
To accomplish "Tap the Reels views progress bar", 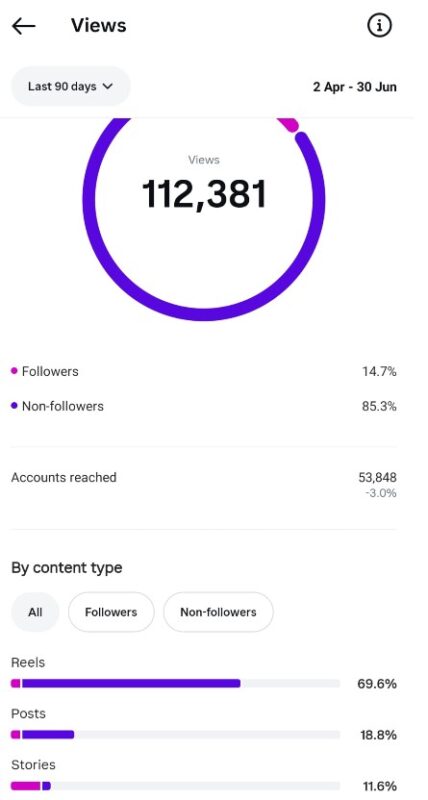I will [x=175, y=684].
